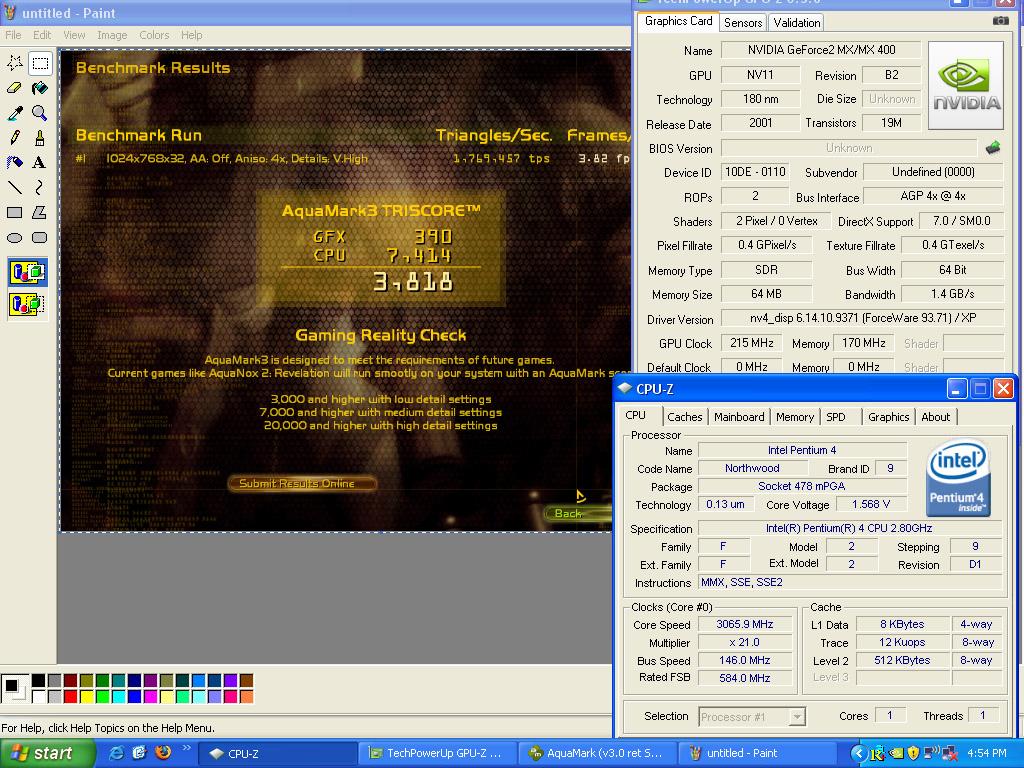Select the Text tool in Paint
The width and height of the screenshot is (1024, 768).
[40, 163]
